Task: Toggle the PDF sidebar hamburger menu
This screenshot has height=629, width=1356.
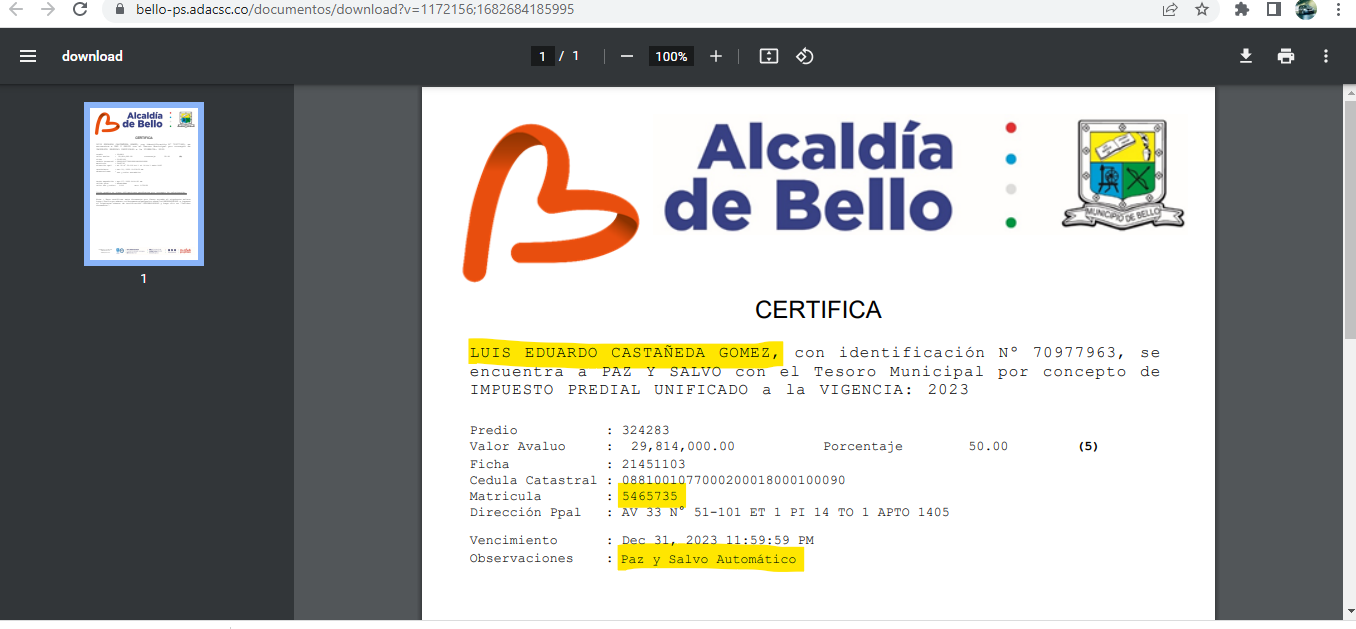Action: pos(28,56)
